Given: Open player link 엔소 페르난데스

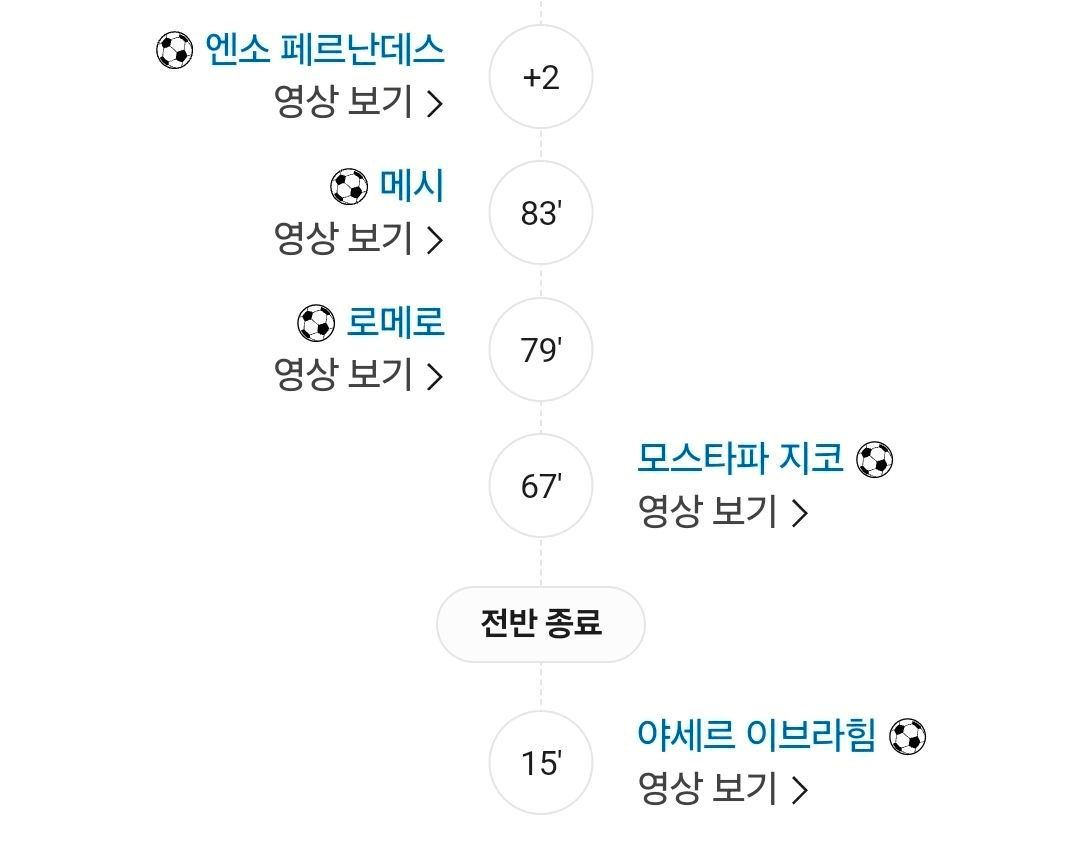Looking at the screenshot, I should tap(325, 50).
